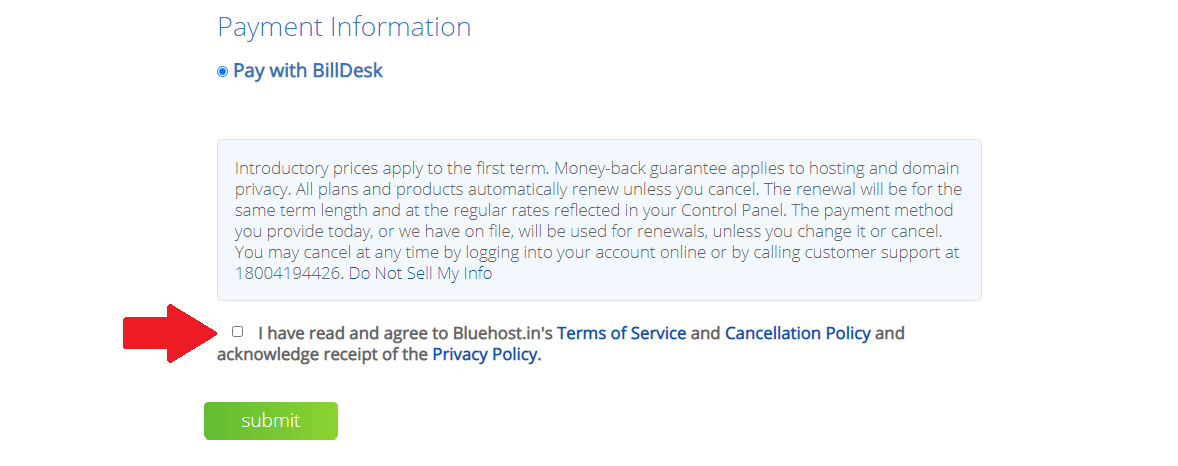Click the "Pay with BillDesk" label text
Screen dimensions: 1178x466
tap(308, 71)
